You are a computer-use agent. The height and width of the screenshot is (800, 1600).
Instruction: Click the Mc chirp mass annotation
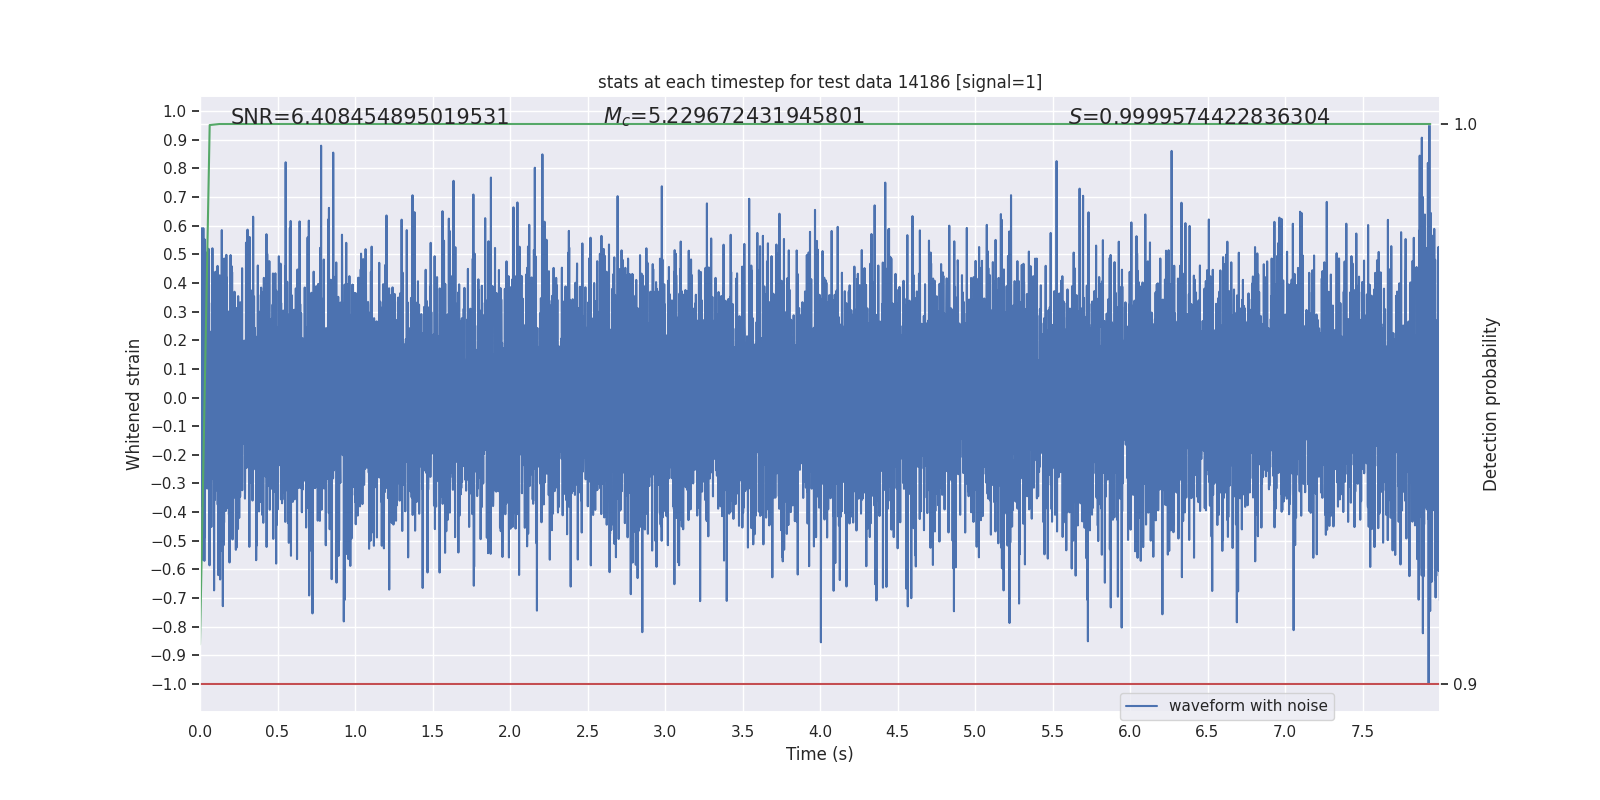click(x=734, y=117)
